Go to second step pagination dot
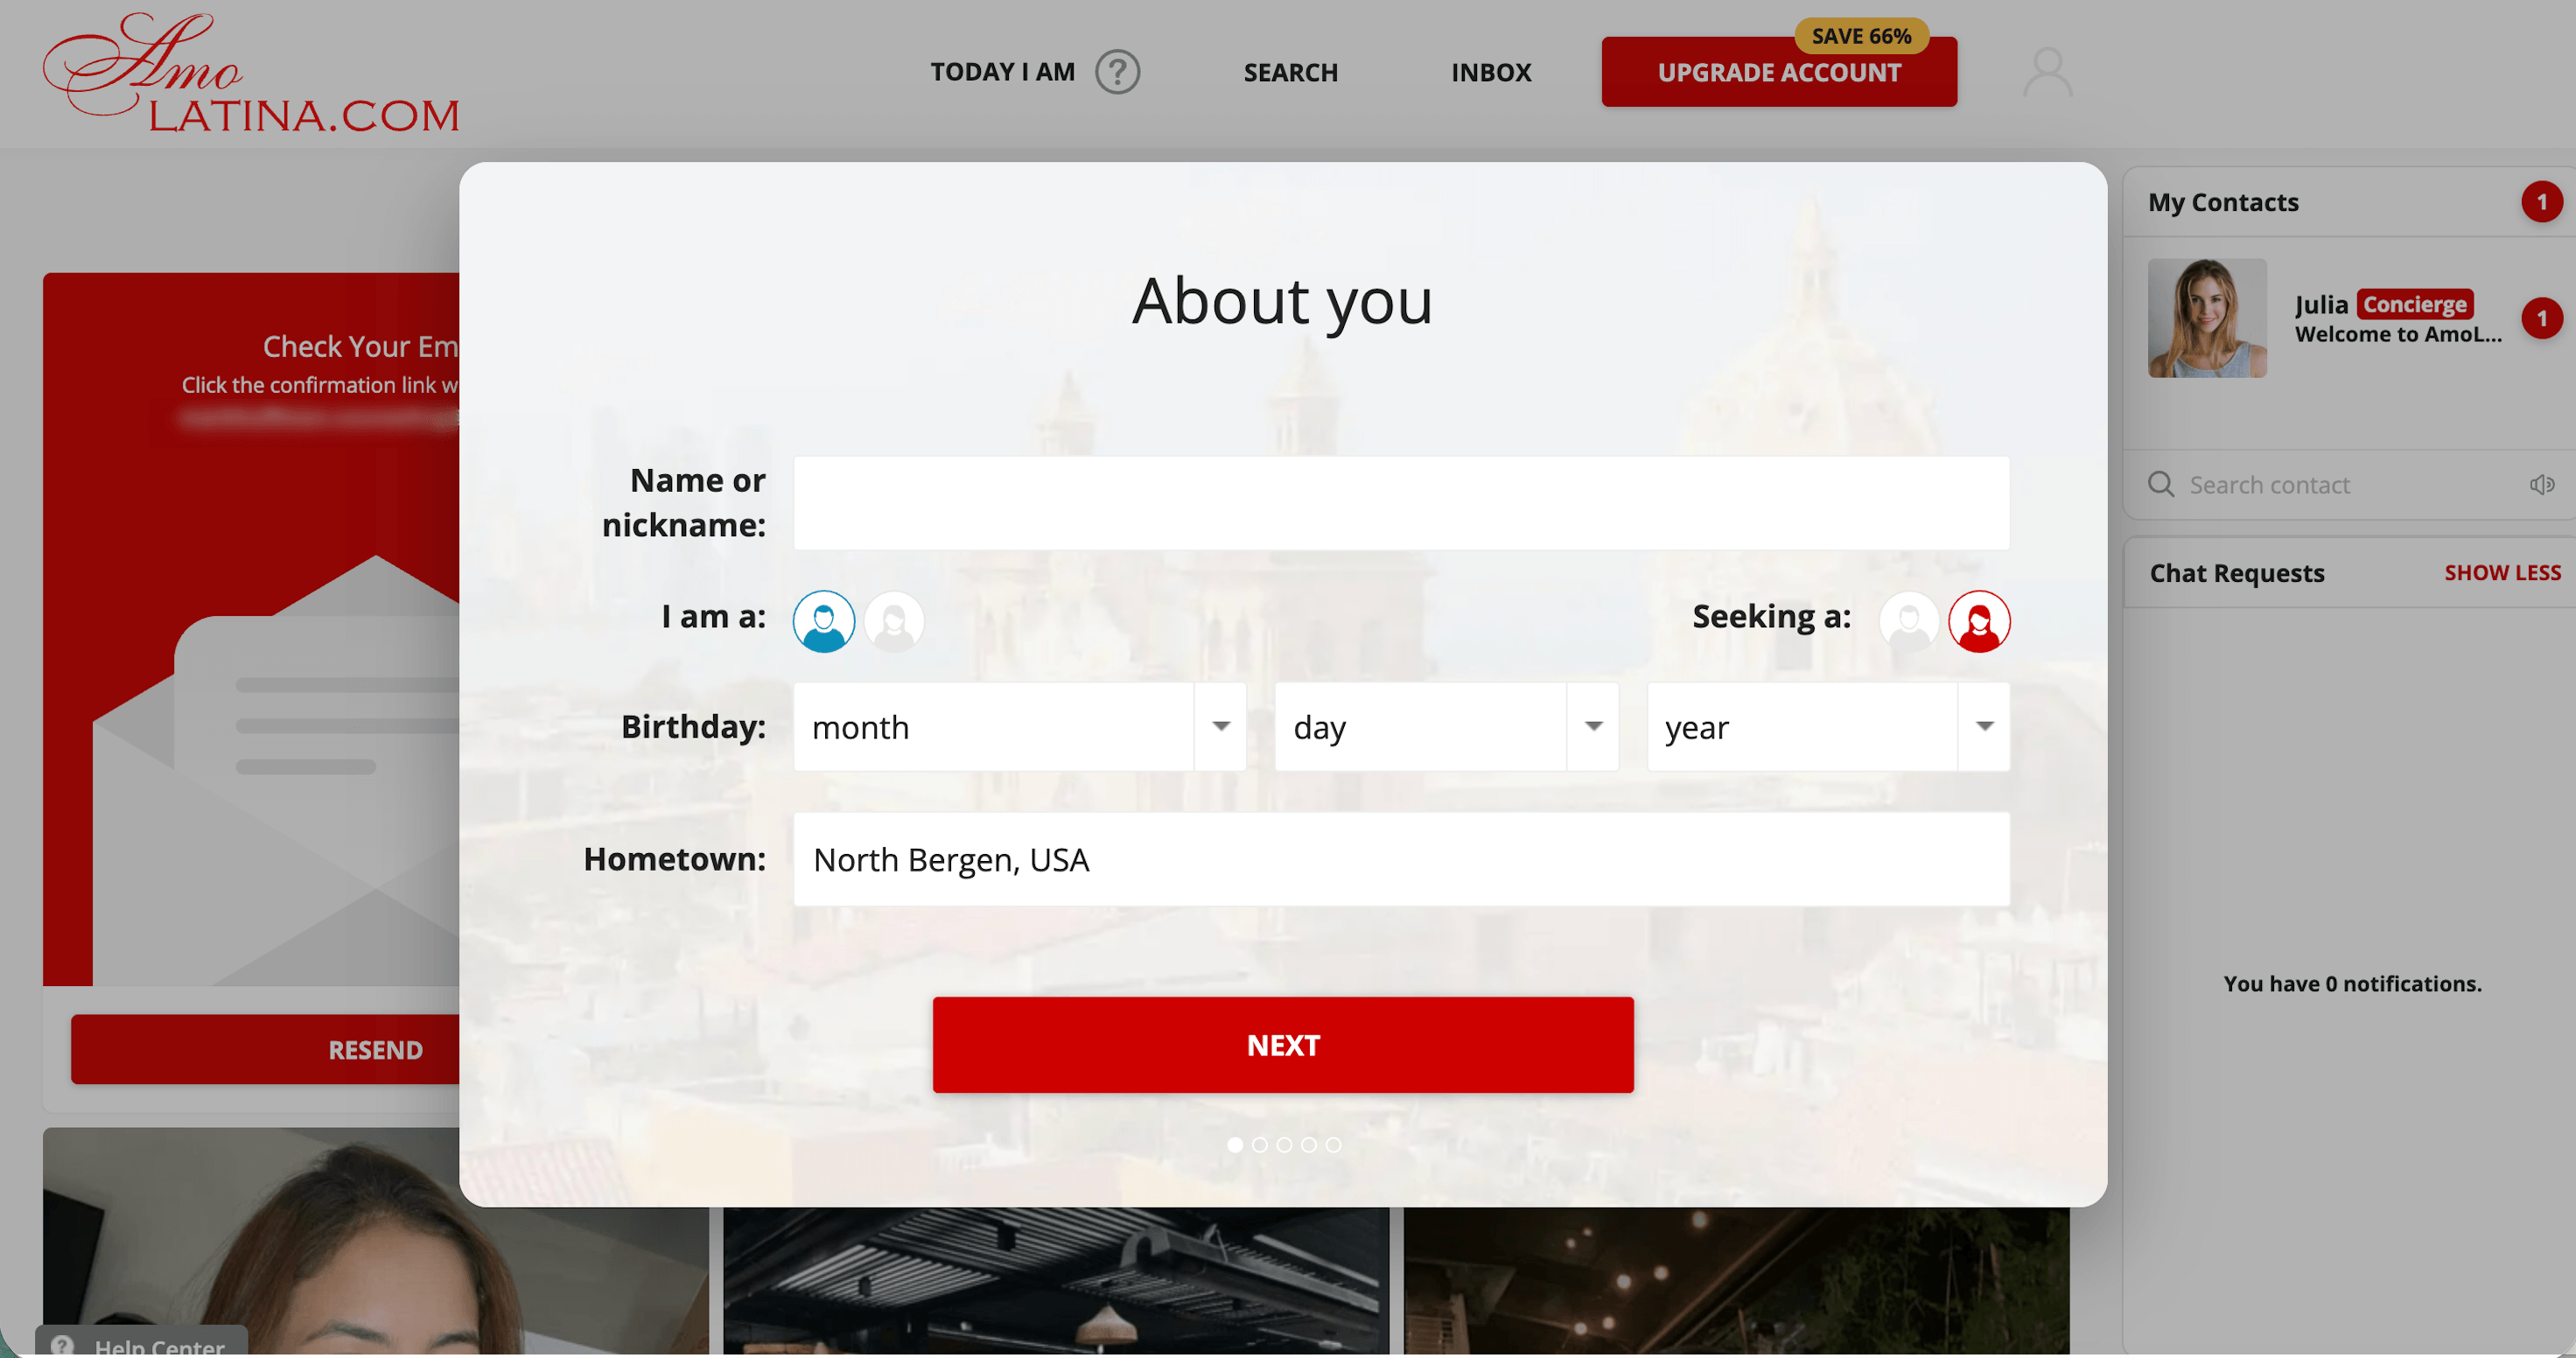Viewport: 2576px width, 1358px height. (1259, 1145)
